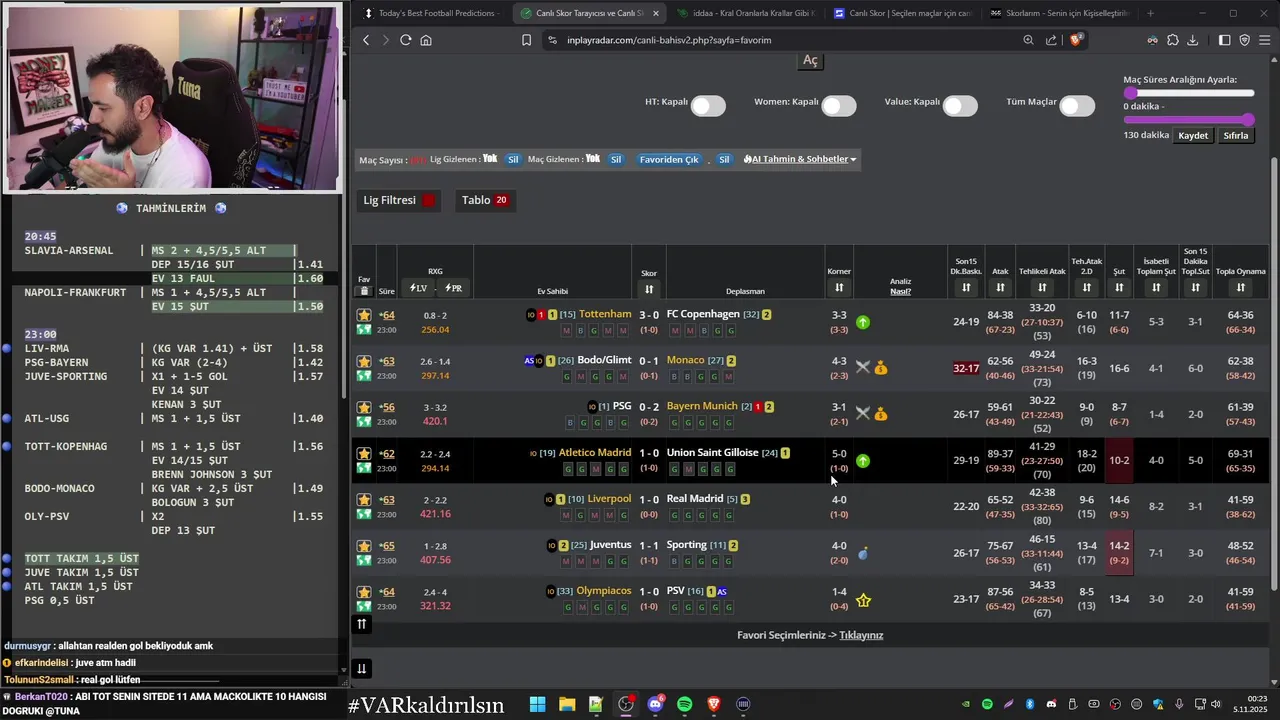
Task: Sort by Topla Oynama column arrows
Action: pyautogui.click(x=1240, y=288)
